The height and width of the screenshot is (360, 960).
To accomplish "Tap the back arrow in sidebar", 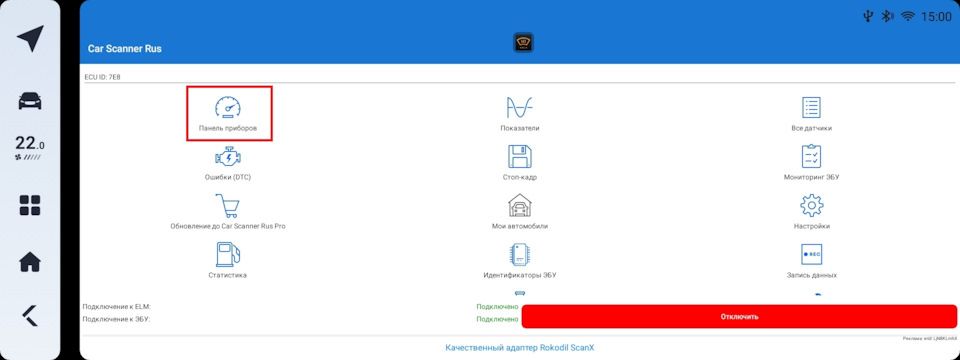I will click(30, 315).
